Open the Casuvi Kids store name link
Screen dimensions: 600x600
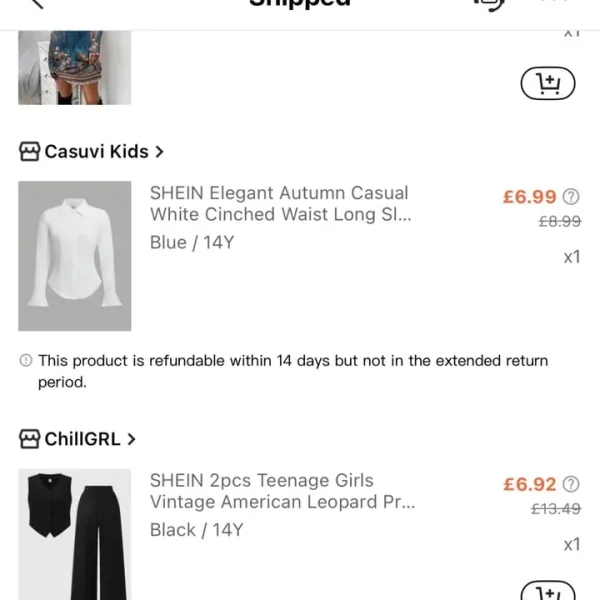click(96, 152)
